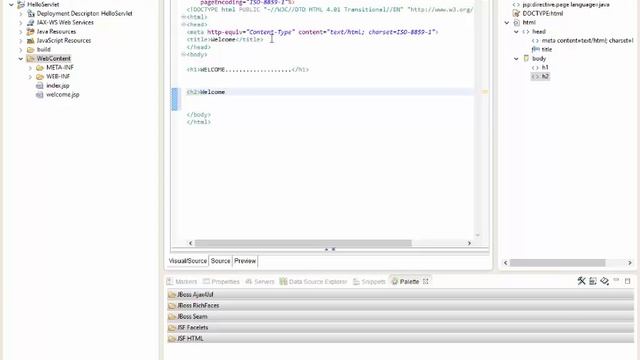Screen dimensions: 640x360
Task: Select welcome.jsp in project tree
Action: pyautogui.click(x=62, y=94)
